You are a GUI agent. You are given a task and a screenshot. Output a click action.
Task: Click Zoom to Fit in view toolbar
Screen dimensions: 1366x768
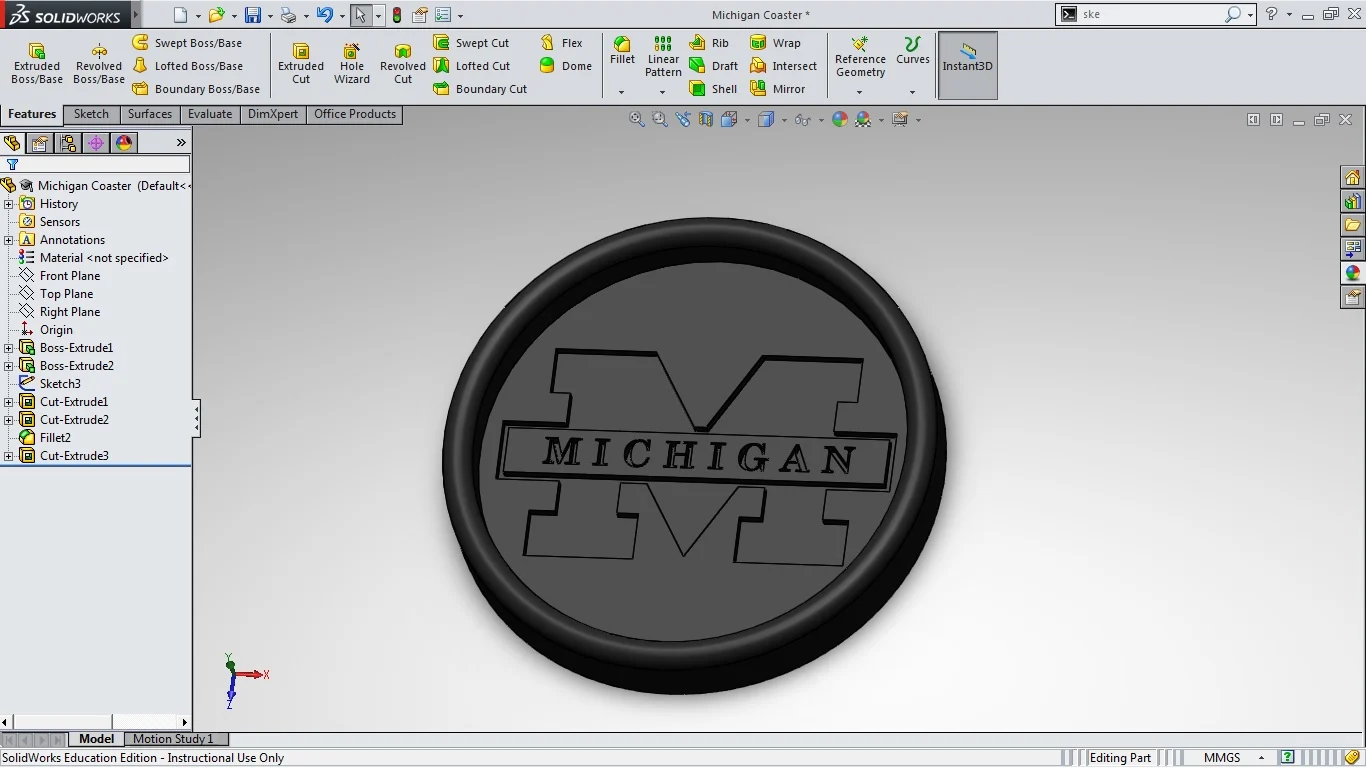coord(636,119)
